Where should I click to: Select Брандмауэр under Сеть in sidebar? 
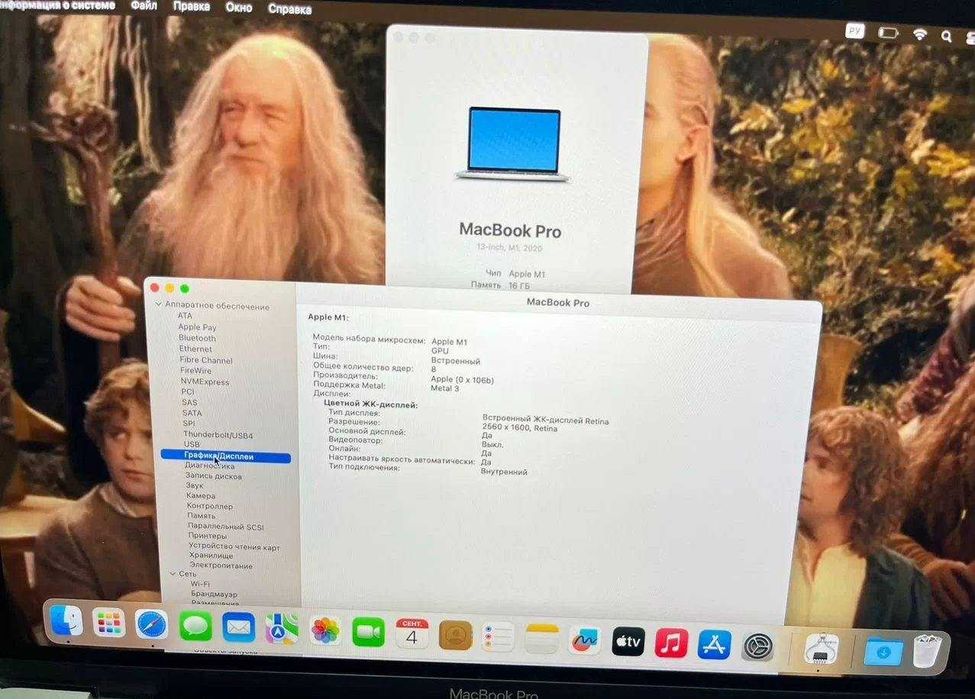(x=214, y=594)
